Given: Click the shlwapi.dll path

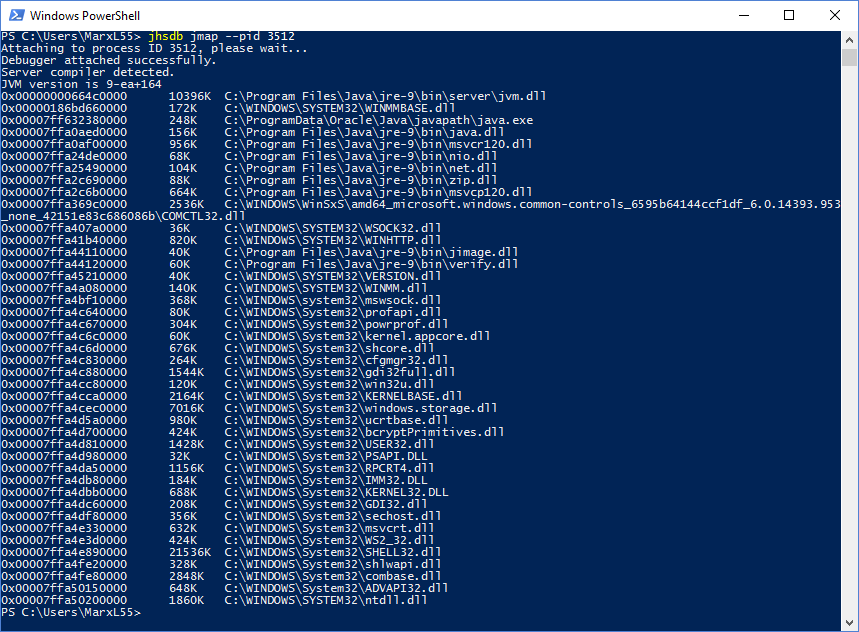Looking at the screenshot, I should click(x=333, y=566).
